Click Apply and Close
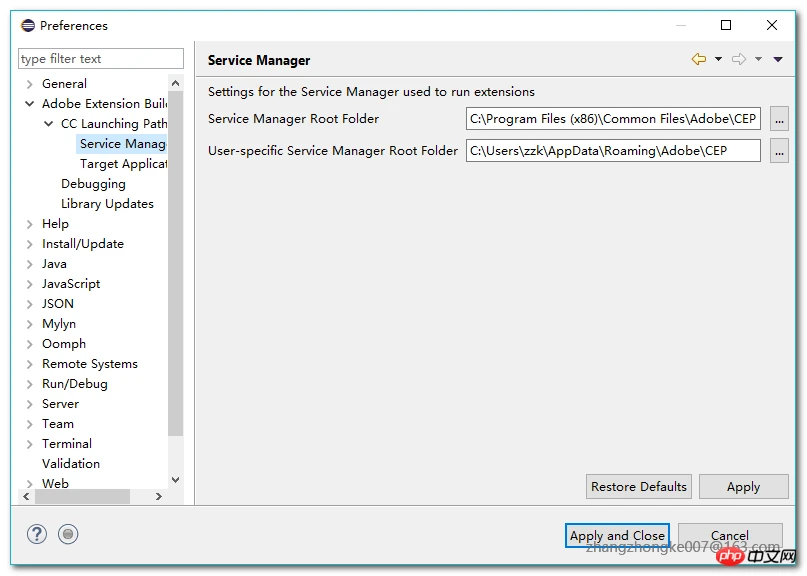 point(617,535)
